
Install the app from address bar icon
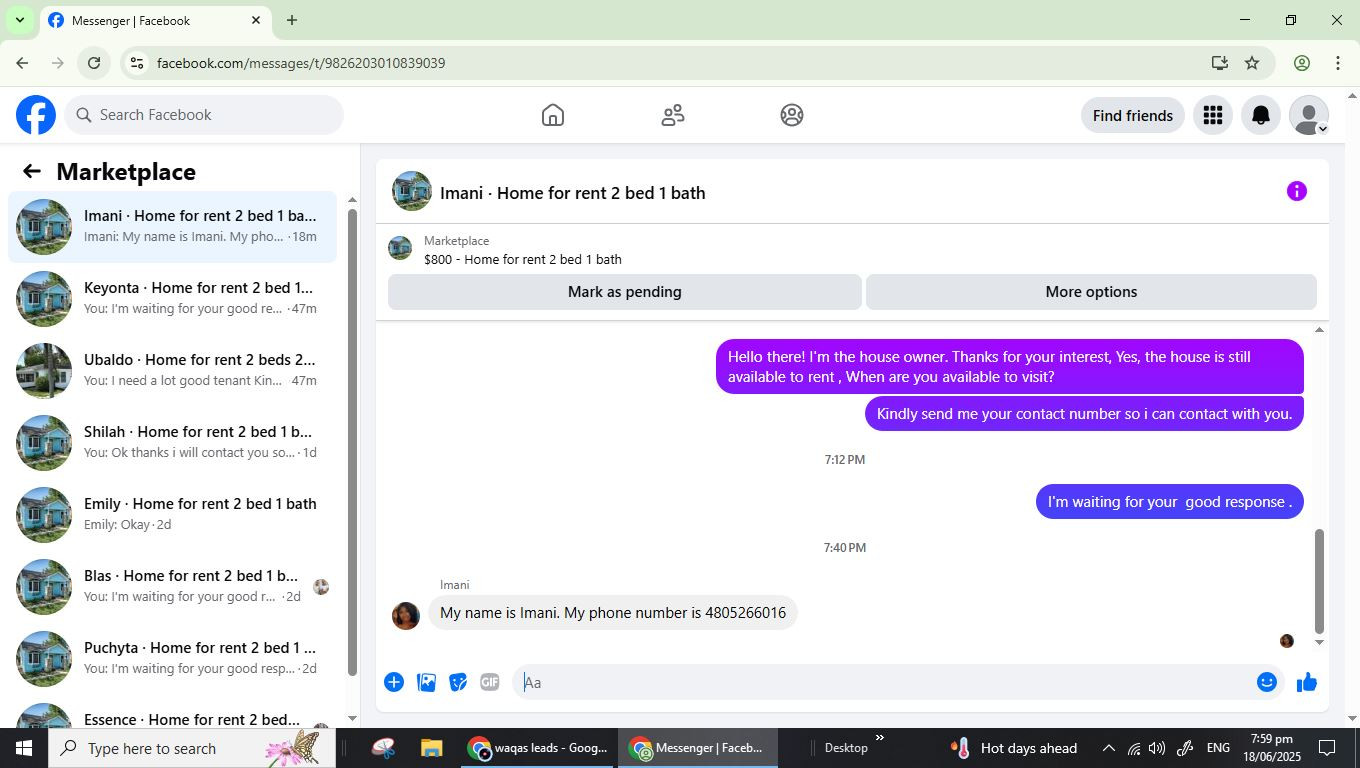[1219, 63]
